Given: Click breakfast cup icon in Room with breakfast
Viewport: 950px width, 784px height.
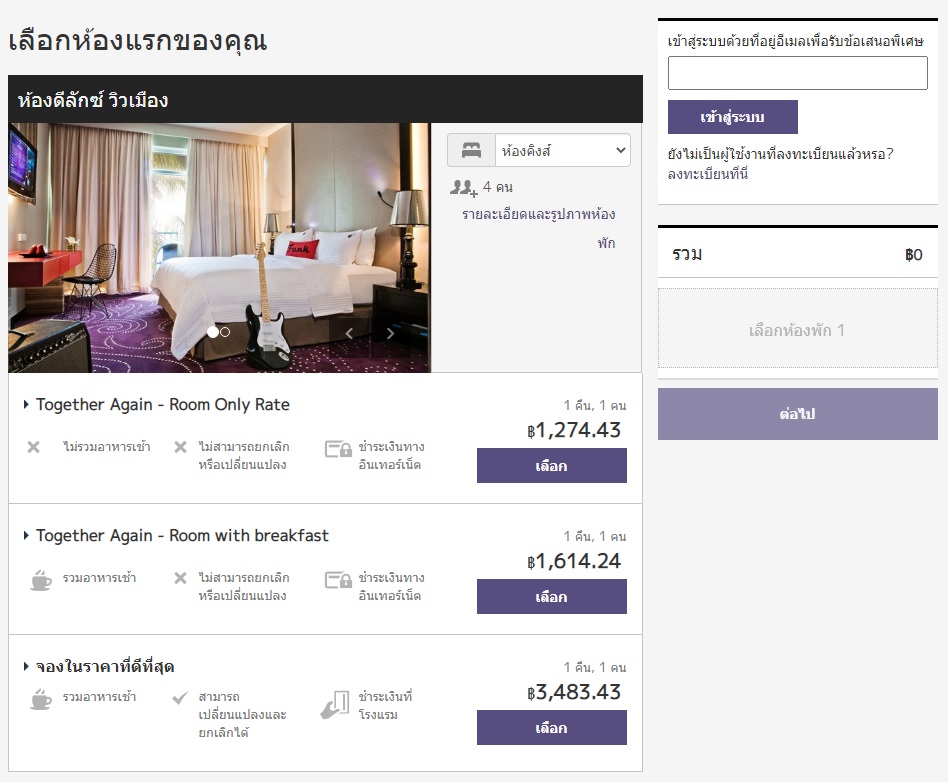Looking at the screenshot, I should click(41, 580).
